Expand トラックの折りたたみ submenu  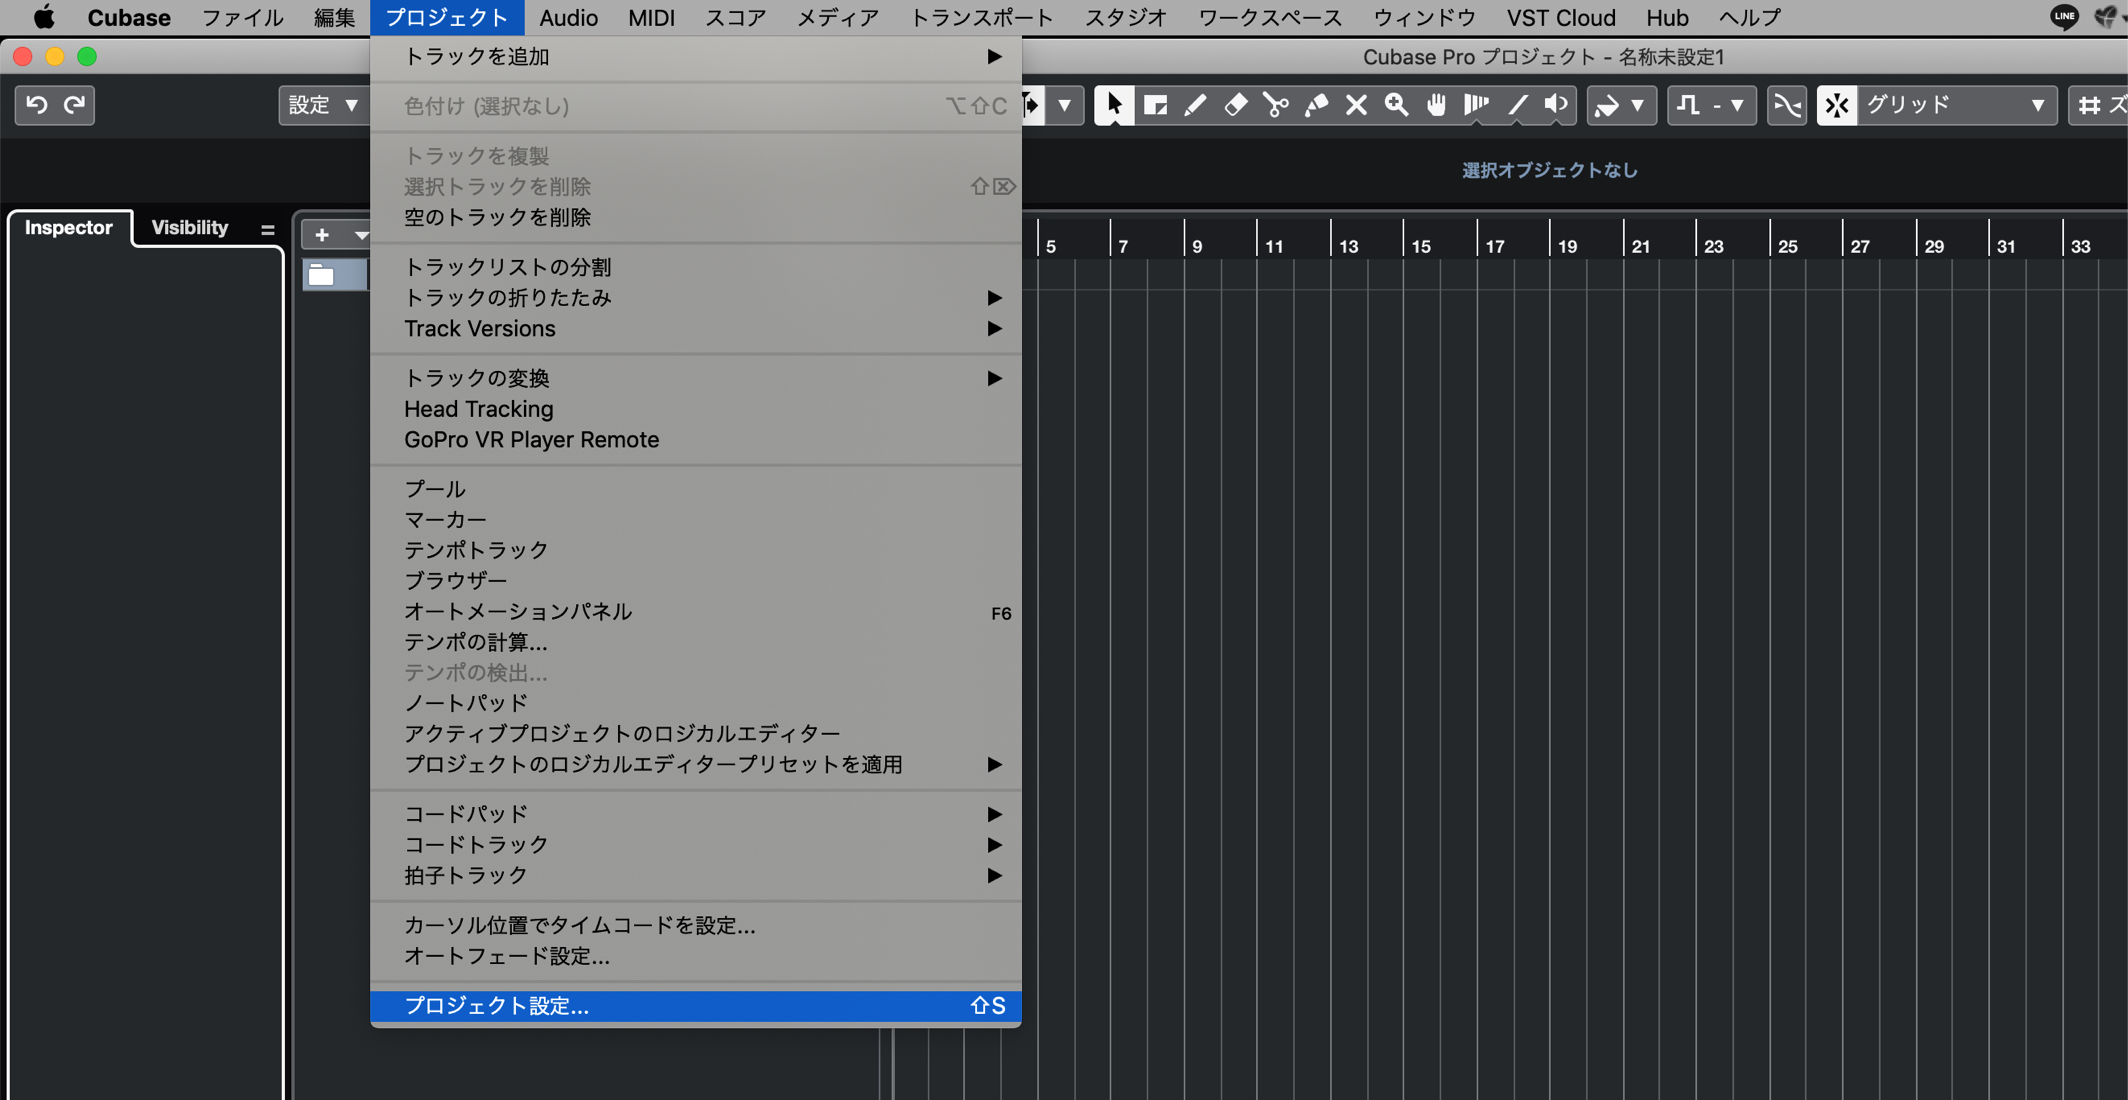(x=695, y=298)
